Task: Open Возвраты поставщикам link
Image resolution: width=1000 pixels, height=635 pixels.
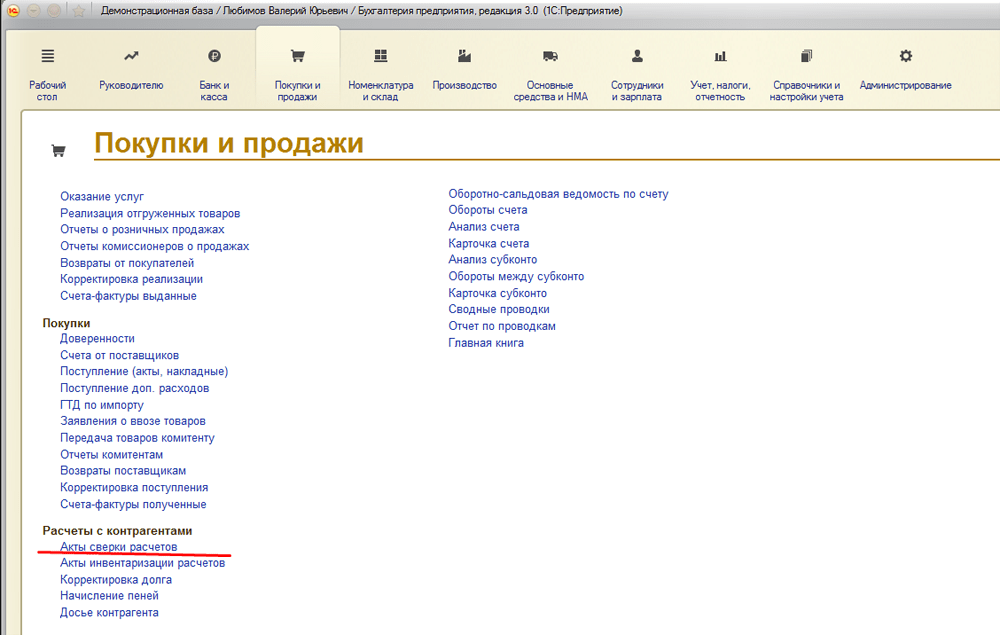Action: pos(123,471)
